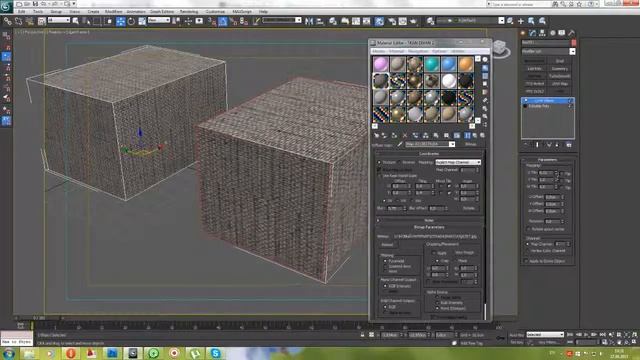
Task: Click Go to Parent in Material Editor
Action: click(475, 136)
